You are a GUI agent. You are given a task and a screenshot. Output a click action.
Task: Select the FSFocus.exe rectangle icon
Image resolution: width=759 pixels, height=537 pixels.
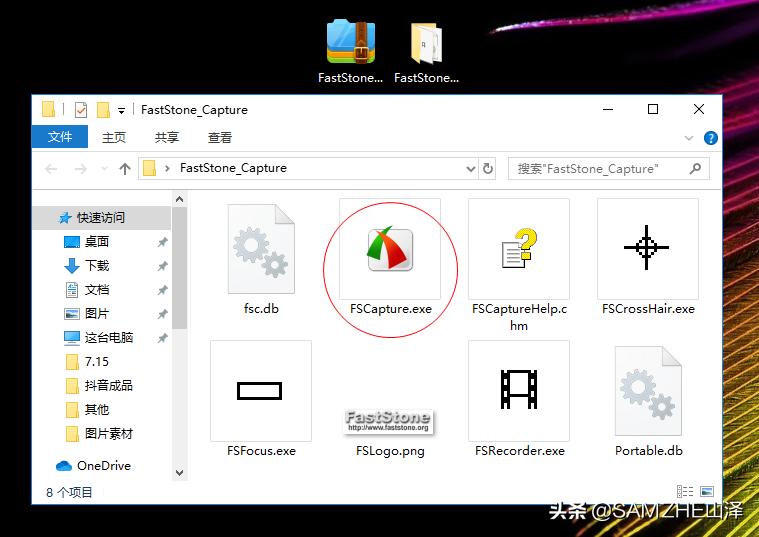[x=259, y=391]
